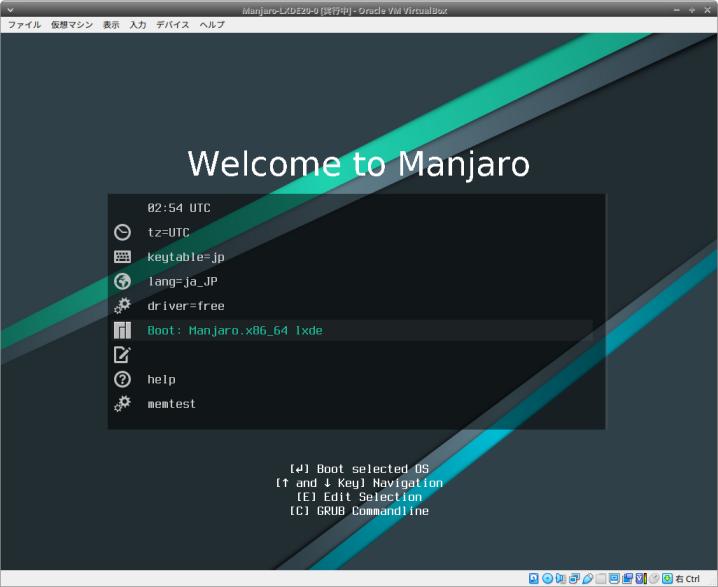
Task: Click the recording status bar indicator
Action: (628, 578)
